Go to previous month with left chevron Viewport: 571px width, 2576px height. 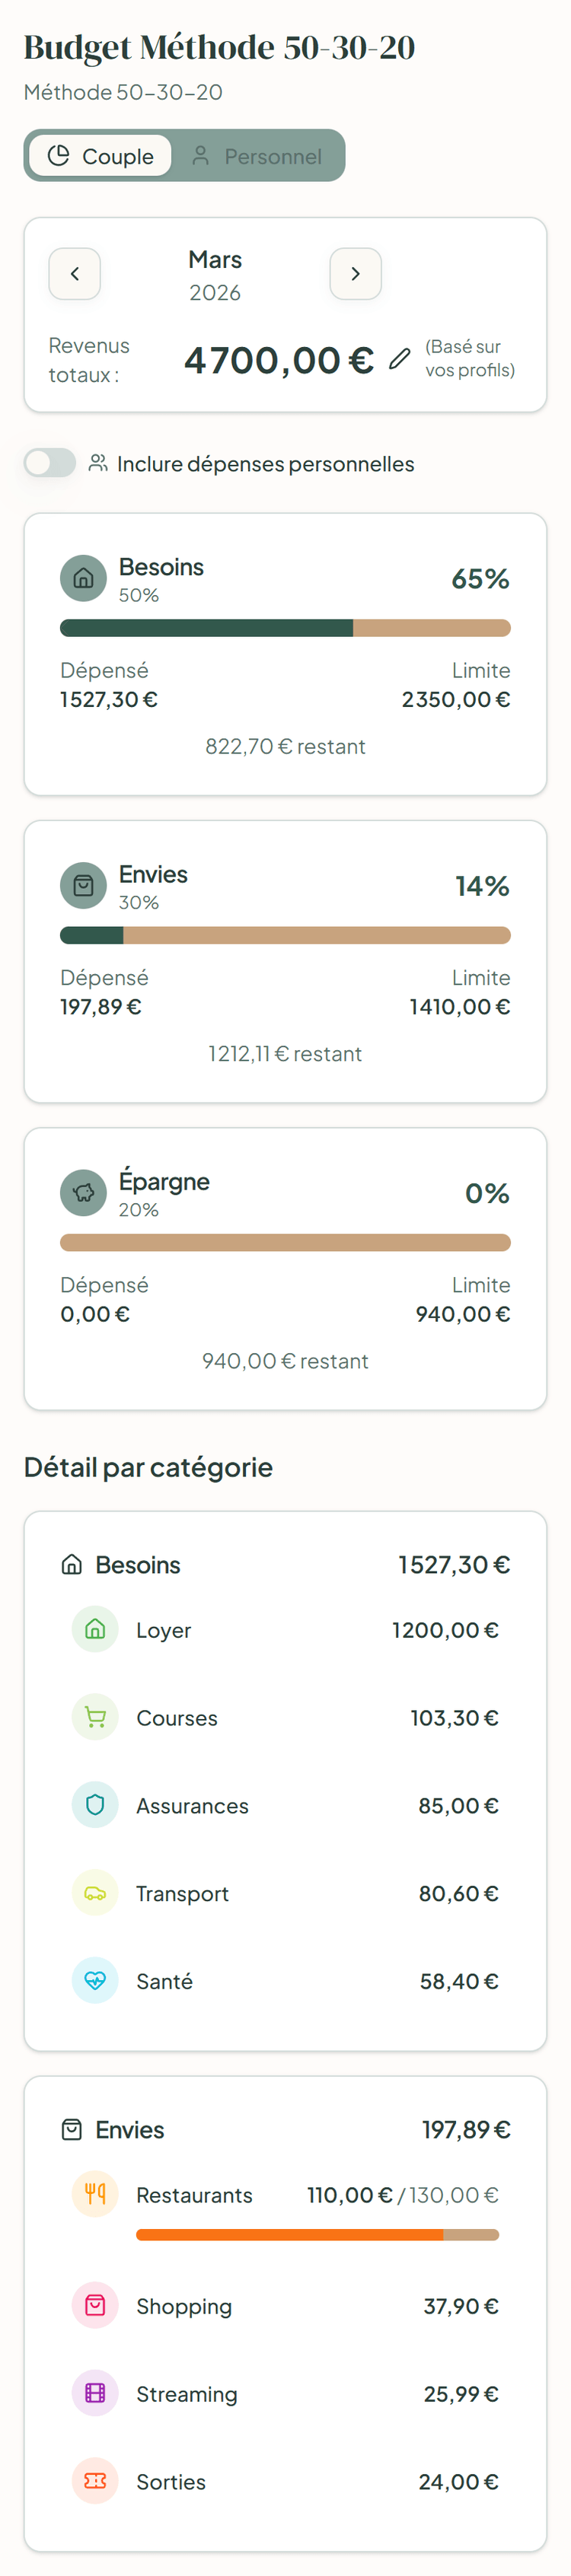pos(74,274)
